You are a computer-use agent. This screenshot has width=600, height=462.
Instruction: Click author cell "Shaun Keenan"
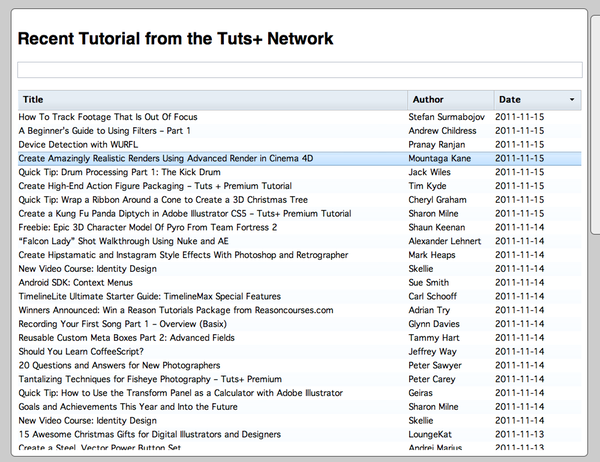[x=437, y=227]
